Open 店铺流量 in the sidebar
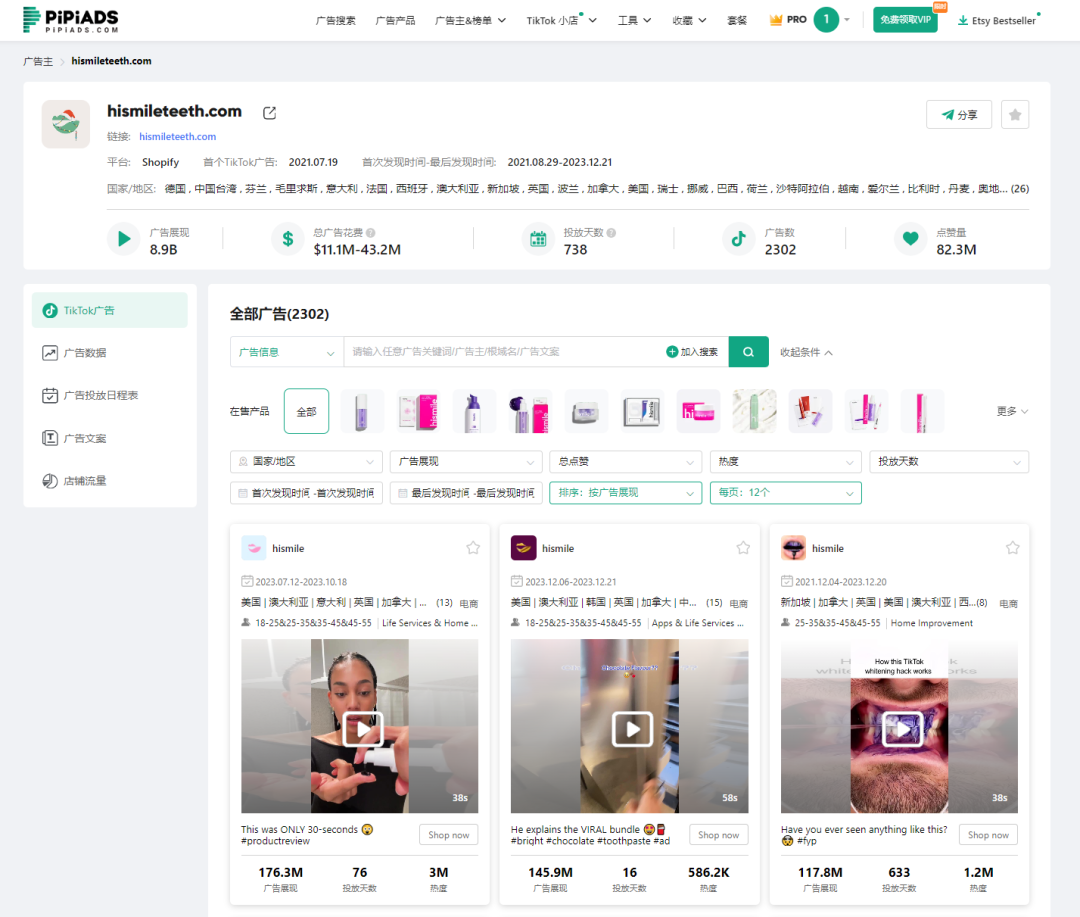Image resolution: width=1080 pixels, height=917 pixels. click(x=110, y=481)
